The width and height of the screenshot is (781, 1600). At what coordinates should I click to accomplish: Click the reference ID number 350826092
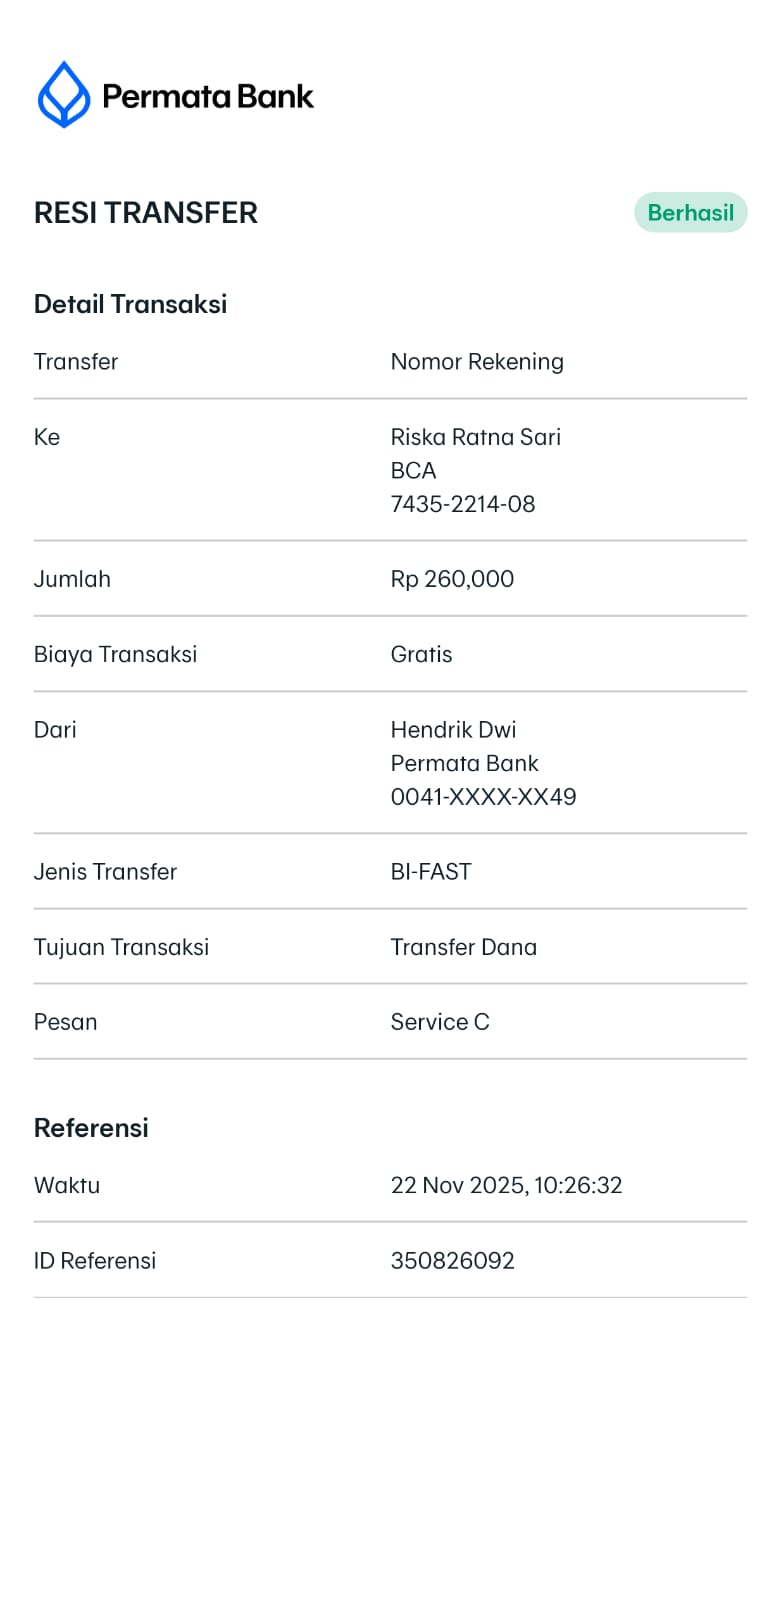pyautogui.click(x=452, y=1260)
